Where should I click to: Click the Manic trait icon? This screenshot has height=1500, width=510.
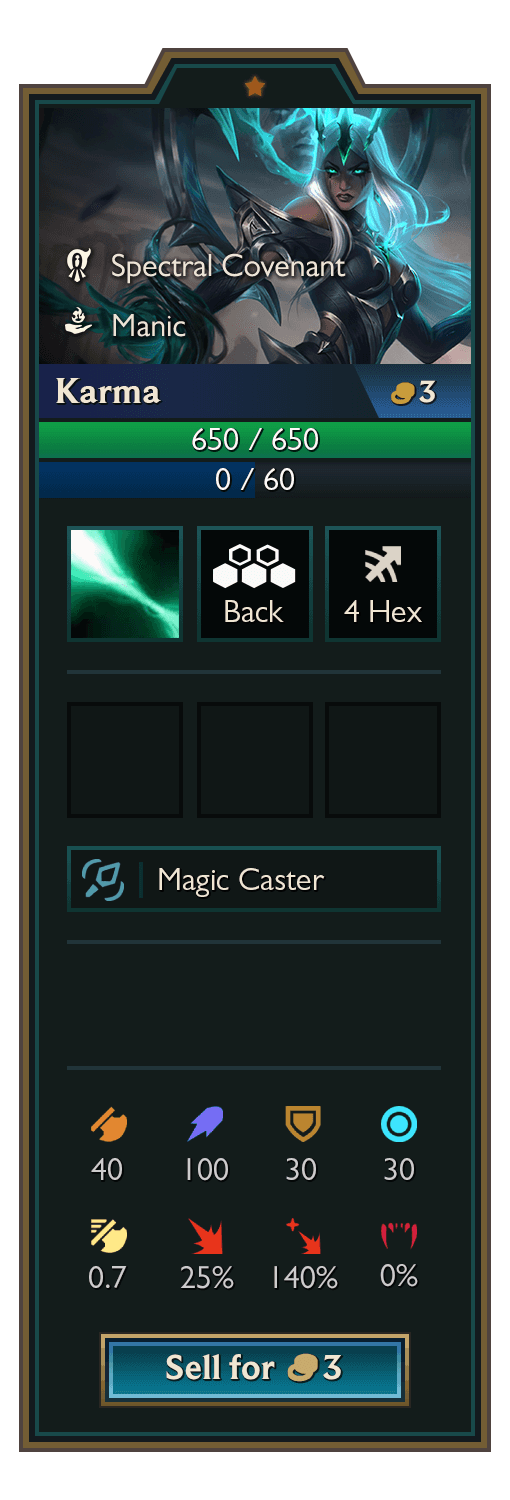(79, 322)
